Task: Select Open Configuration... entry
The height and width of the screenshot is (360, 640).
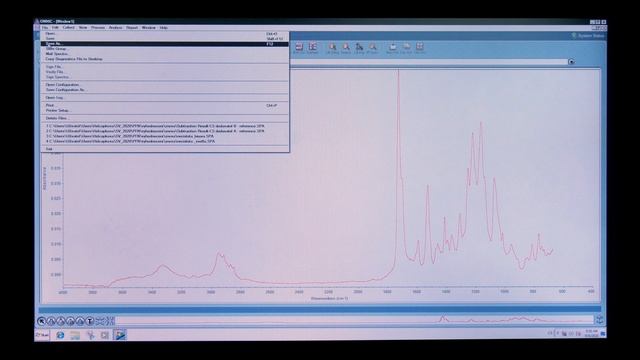Action: 164,84
